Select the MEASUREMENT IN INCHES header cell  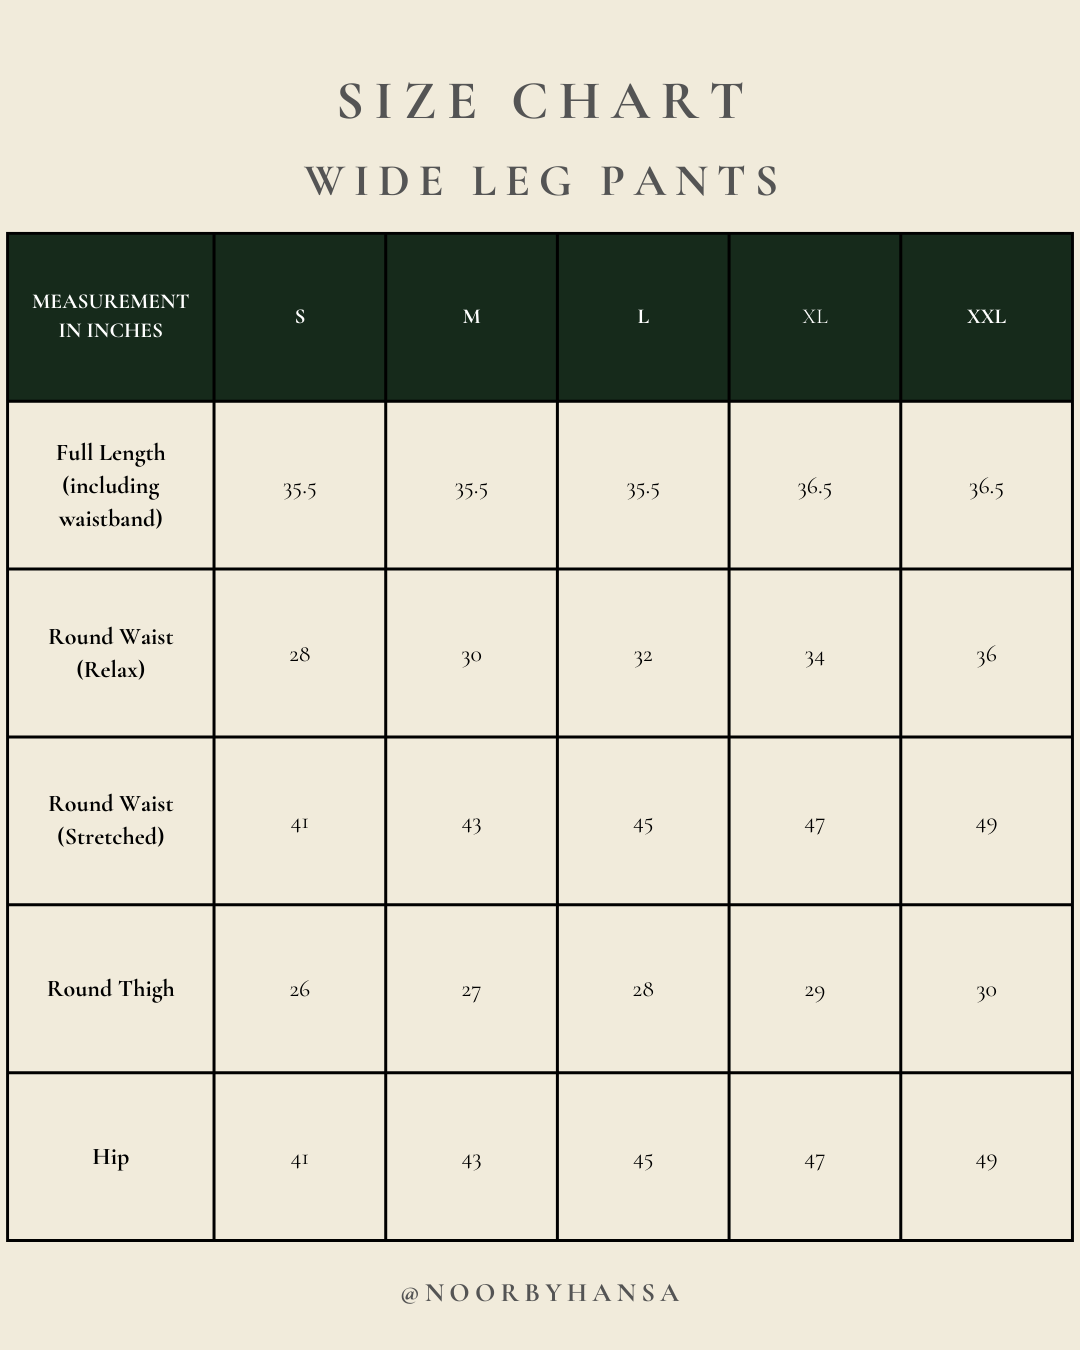111,316
